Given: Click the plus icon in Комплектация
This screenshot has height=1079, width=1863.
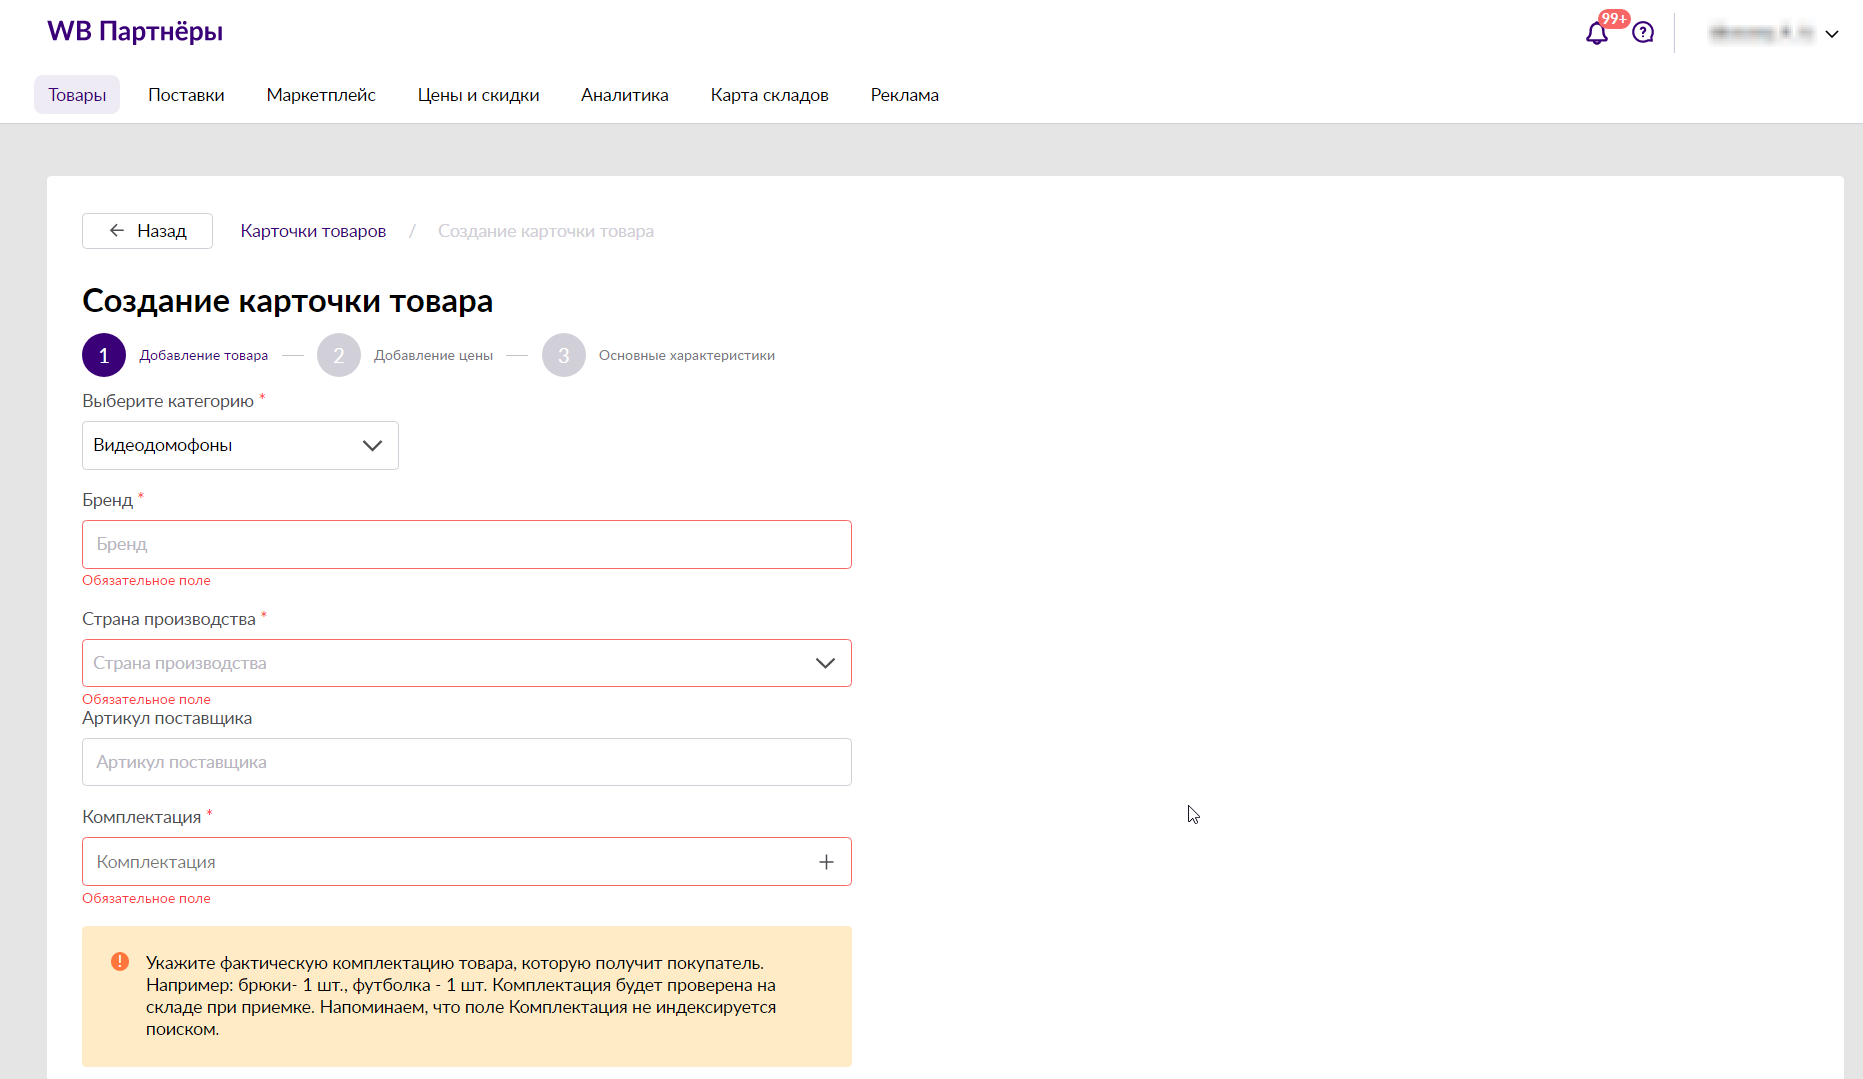Looking at the screenshot, I should click(826, 862).
